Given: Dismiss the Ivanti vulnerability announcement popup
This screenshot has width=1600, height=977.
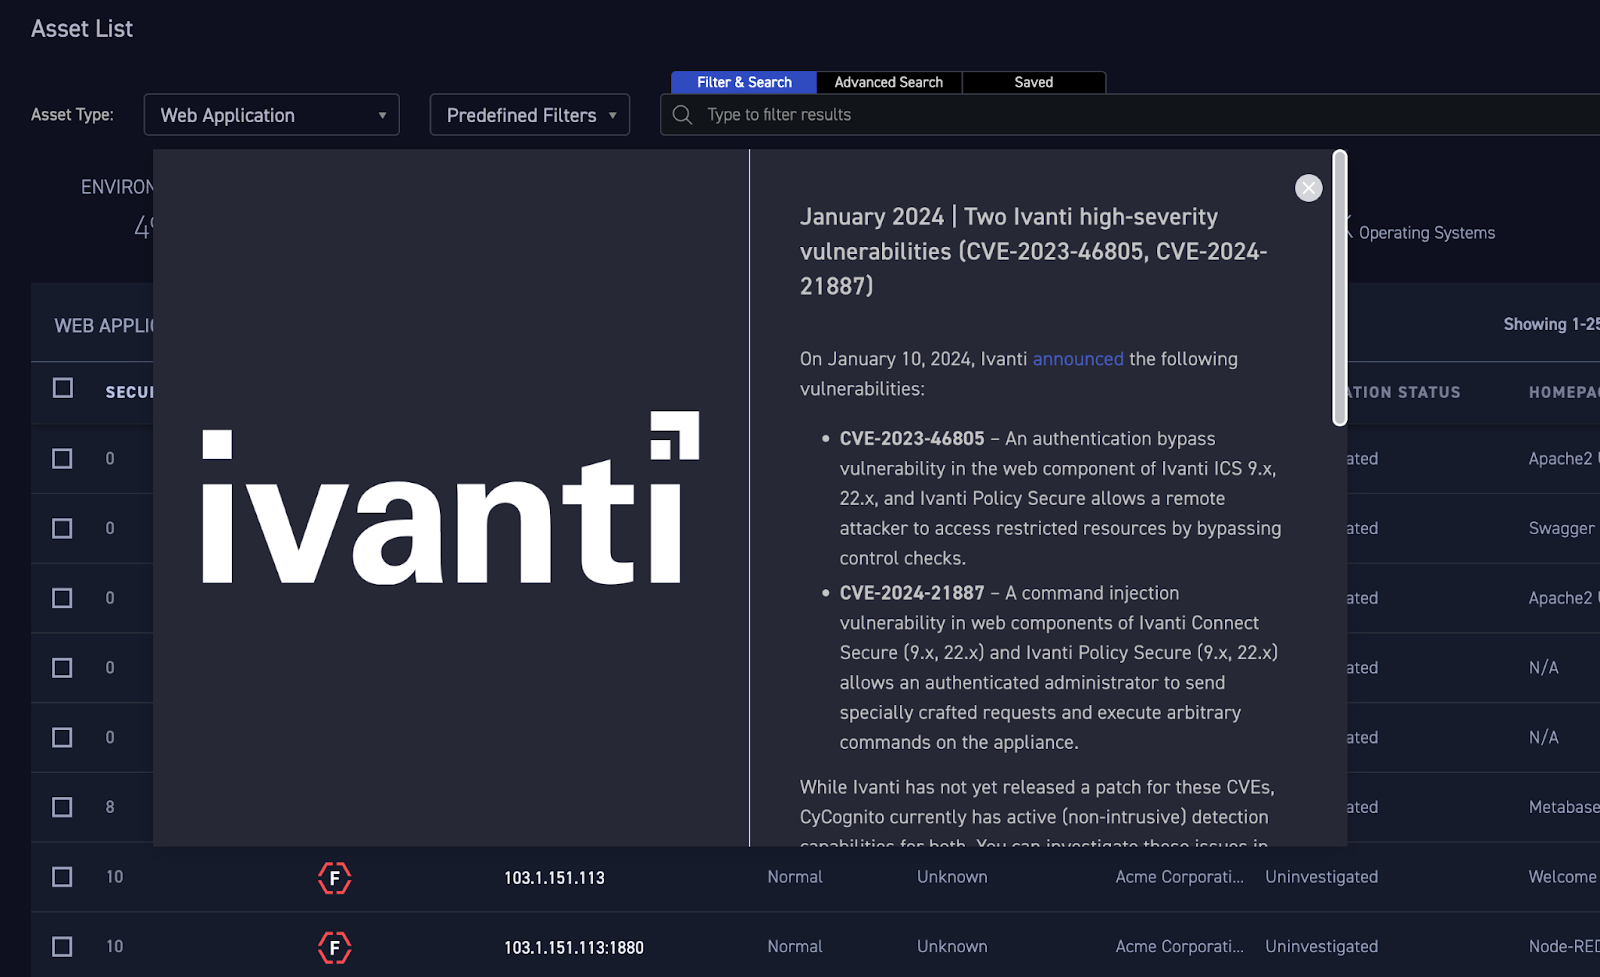Looking at the screenshot, I should pos(1308,187).
